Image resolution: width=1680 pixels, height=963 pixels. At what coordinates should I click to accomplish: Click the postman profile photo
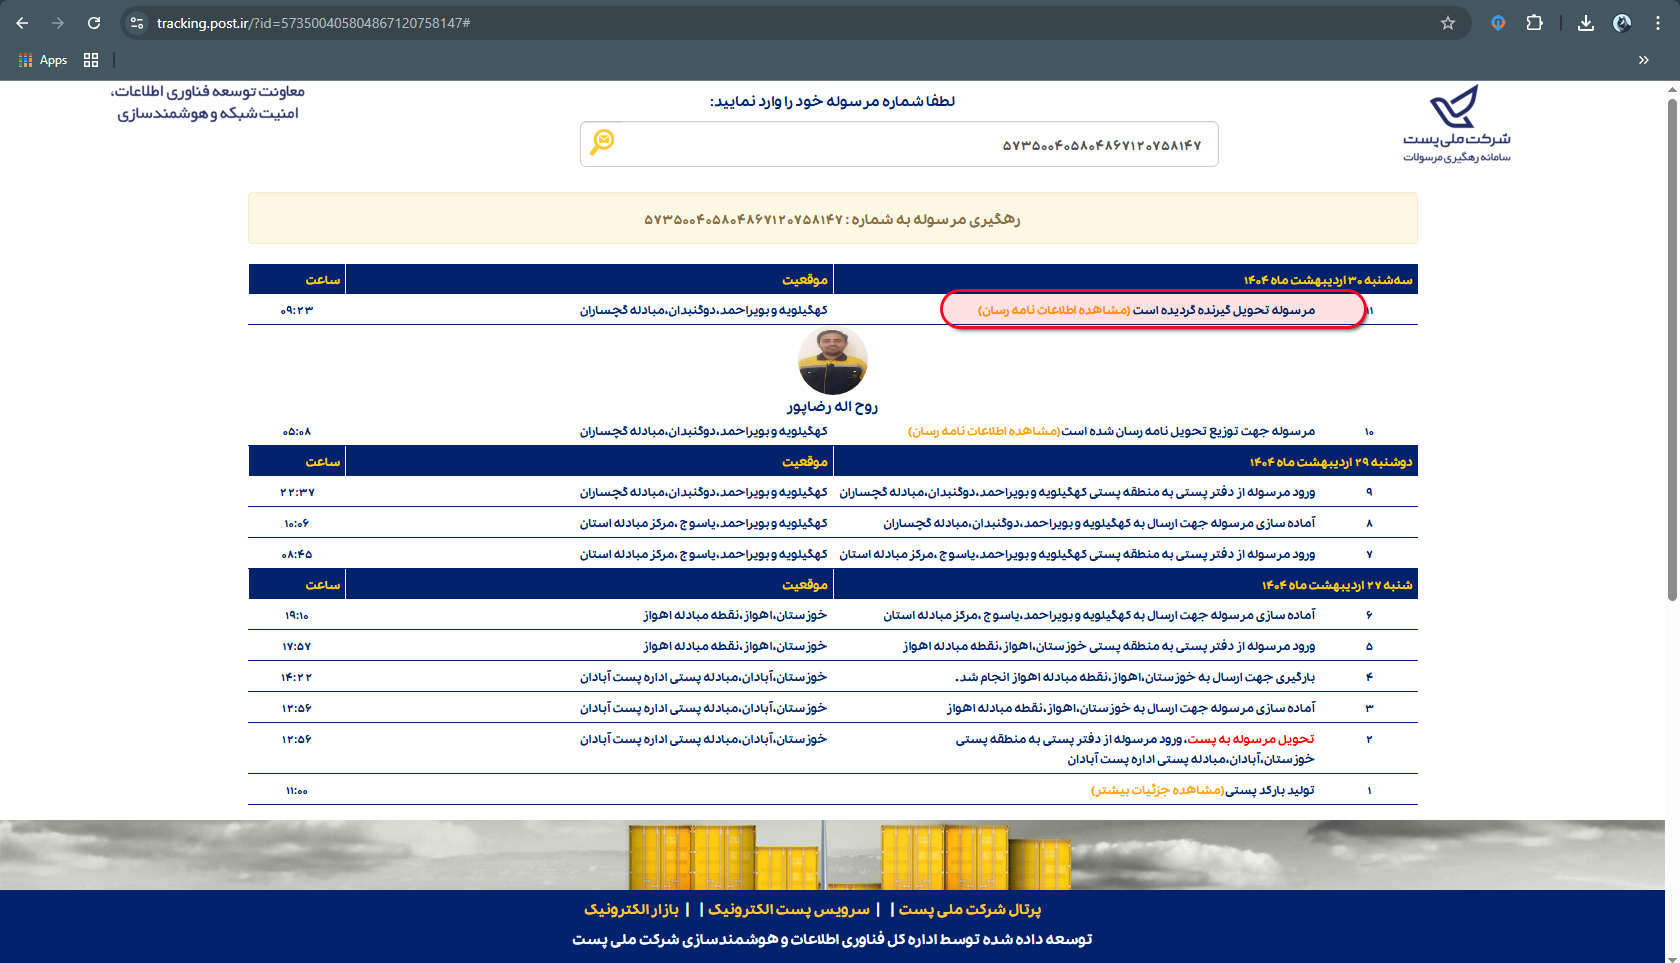pos(833,361)
